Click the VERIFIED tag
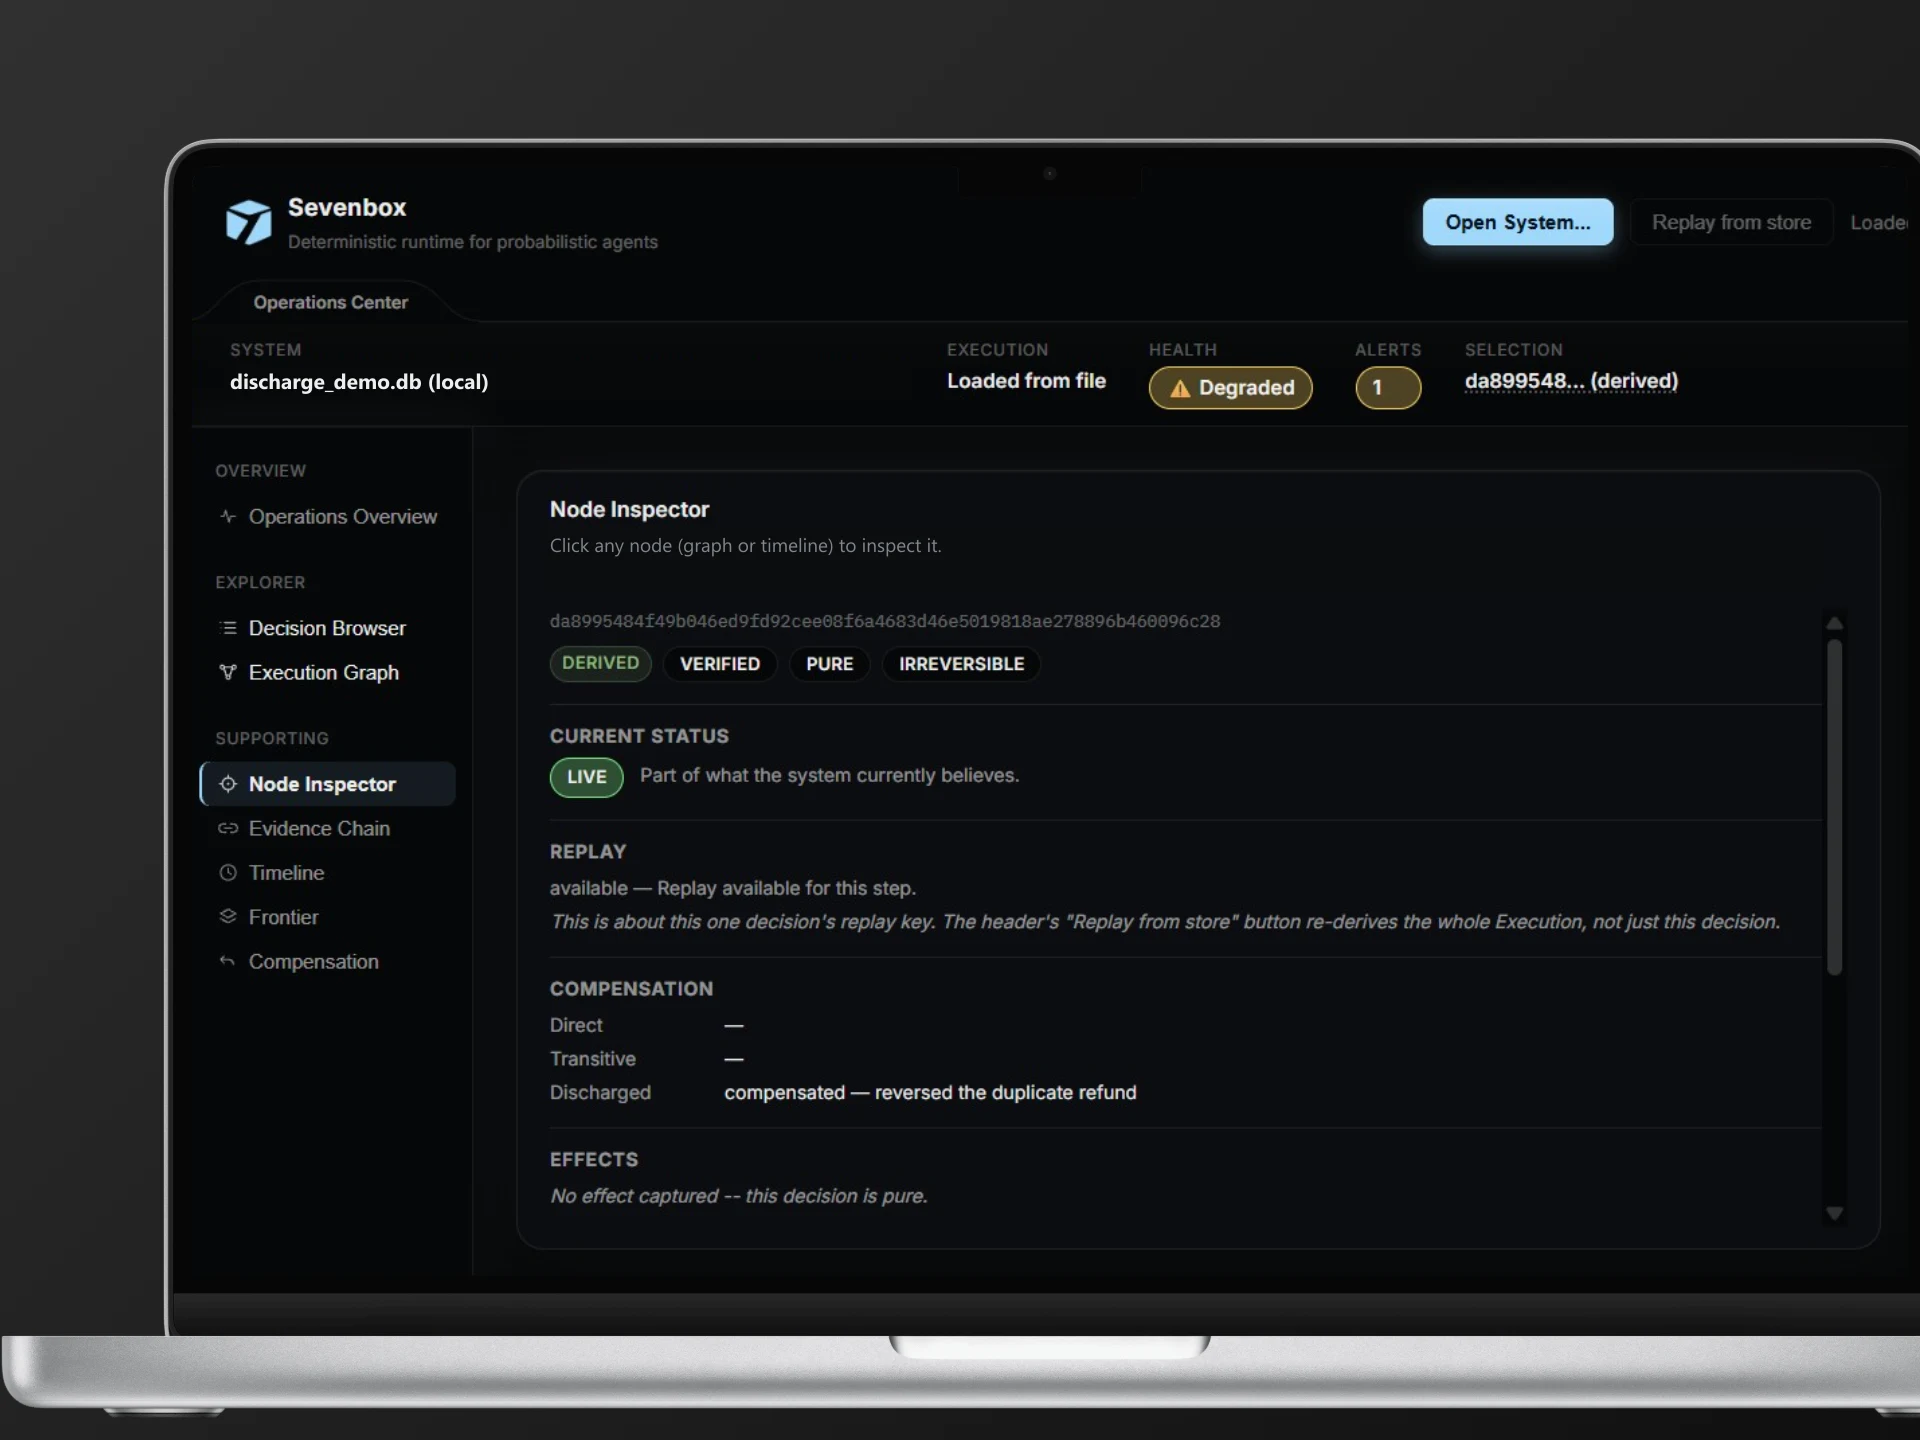Viewport: 1920px width, 1440px height. pos(720,664)
